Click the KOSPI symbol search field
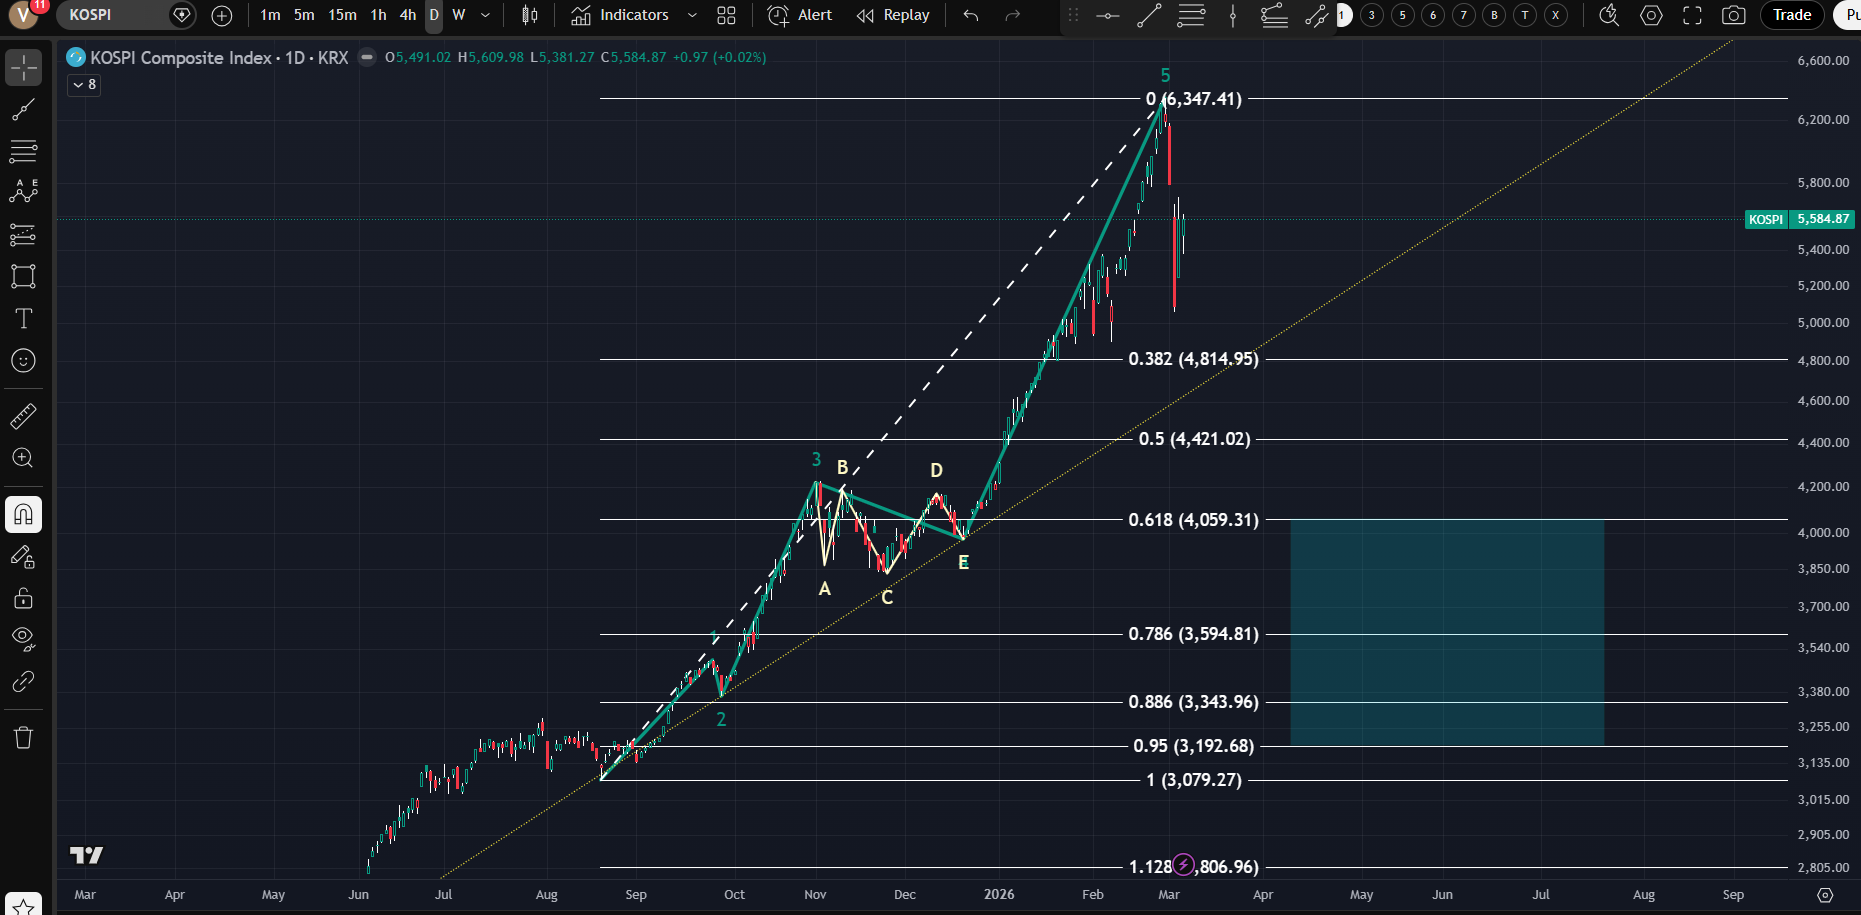Screen dimensions: 1861x915 click(x=110, y=15)
